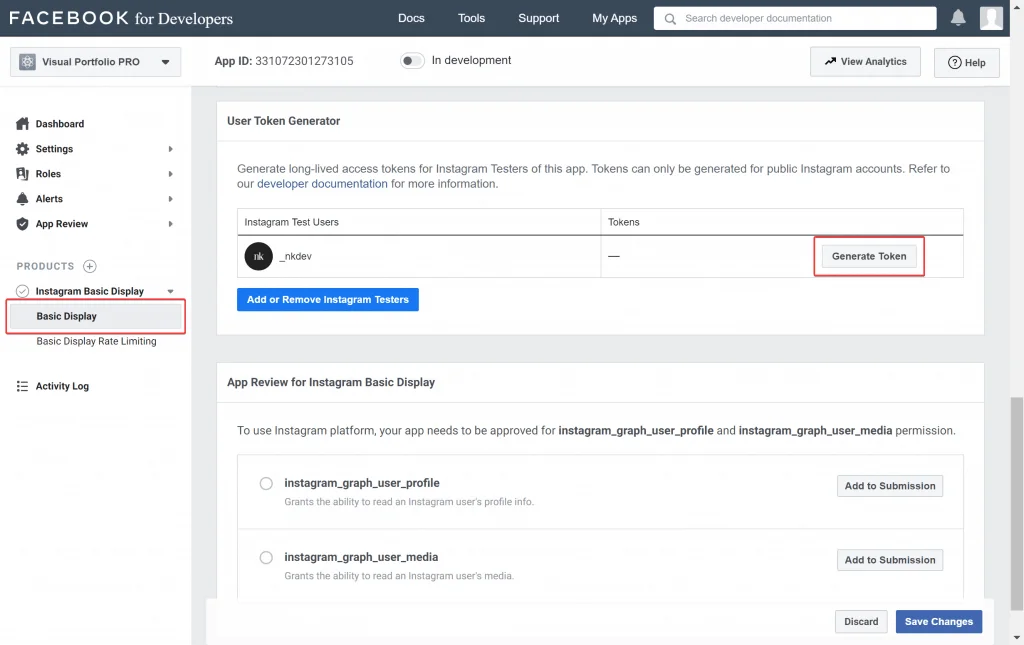Add a product with the plus icon
Viewport: 1024px width, 645px height.
tap(90, 266)
